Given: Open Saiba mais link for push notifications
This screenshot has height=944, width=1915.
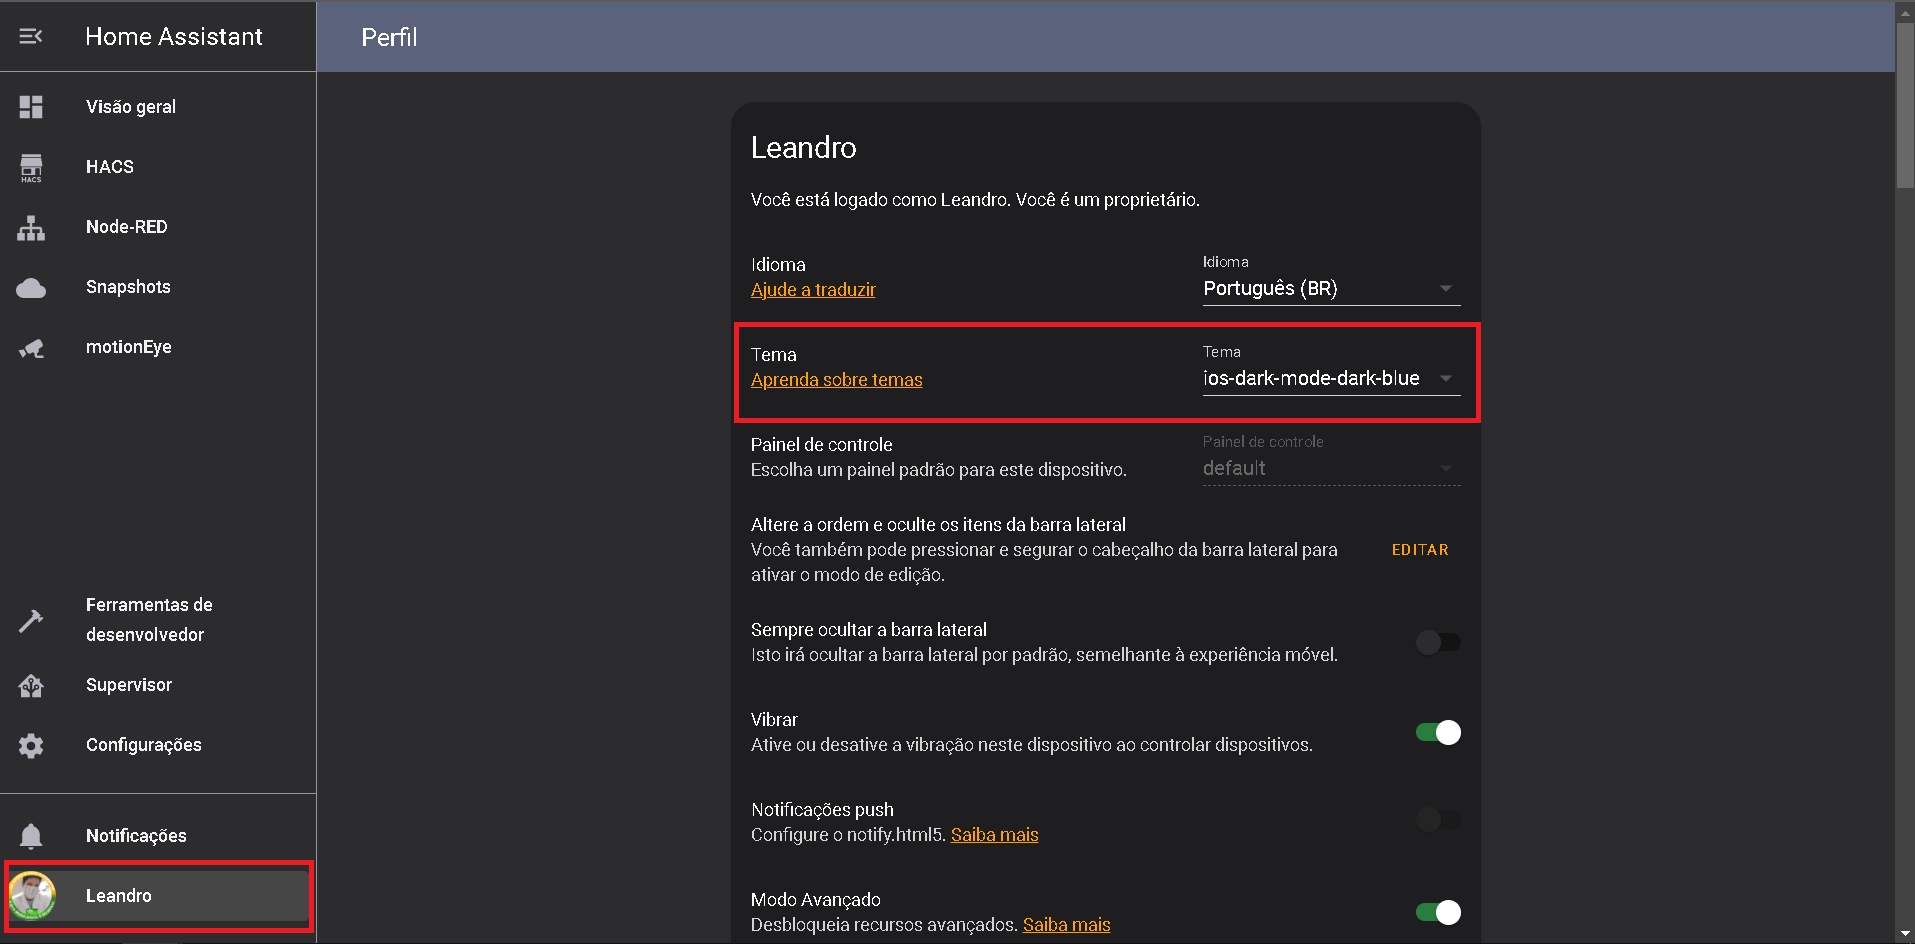Looking at the screenshot, I should (995, 835).
